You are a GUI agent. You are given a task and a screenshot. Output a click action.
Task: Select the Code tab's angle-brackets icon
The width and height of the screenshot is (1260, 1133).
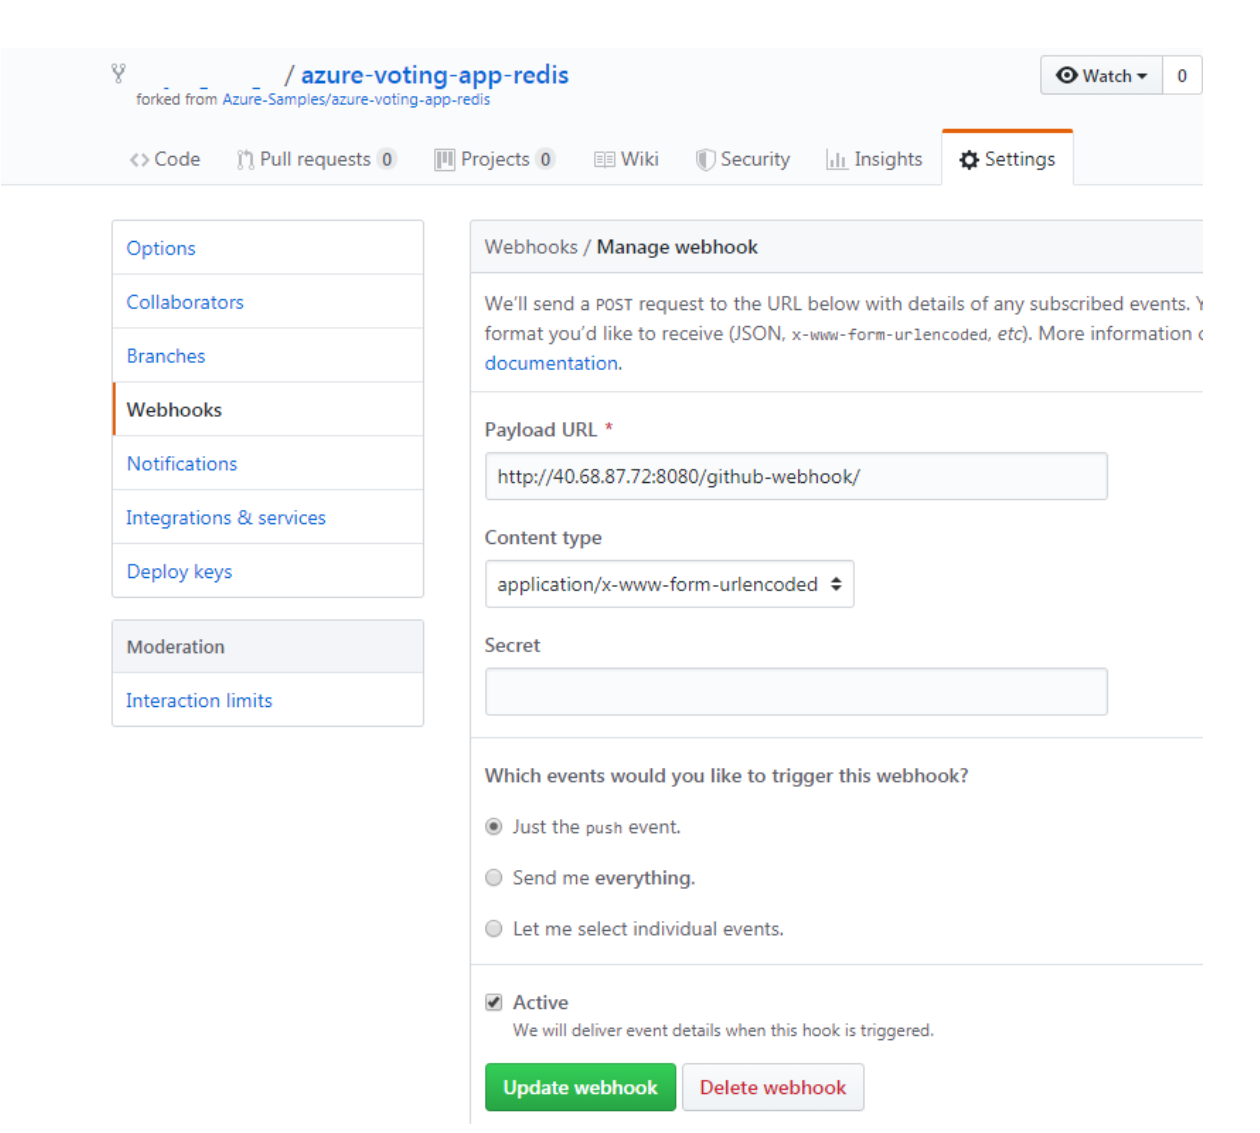pyautogui.click(x=138, y=158)
